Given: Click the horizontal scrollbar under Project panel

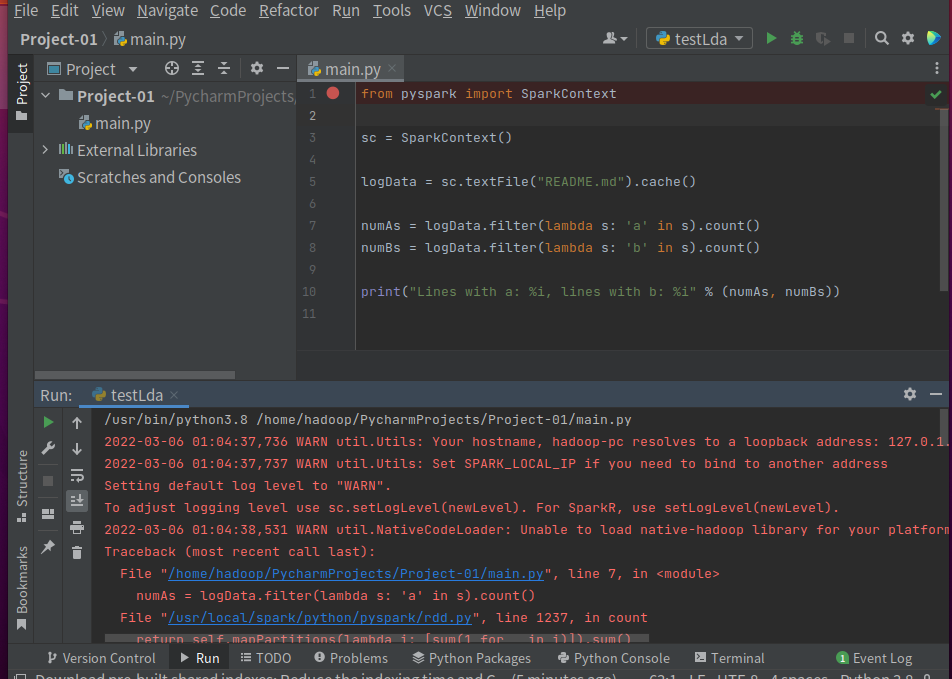Looking at the screenshot, I should [x=135, y=375].
